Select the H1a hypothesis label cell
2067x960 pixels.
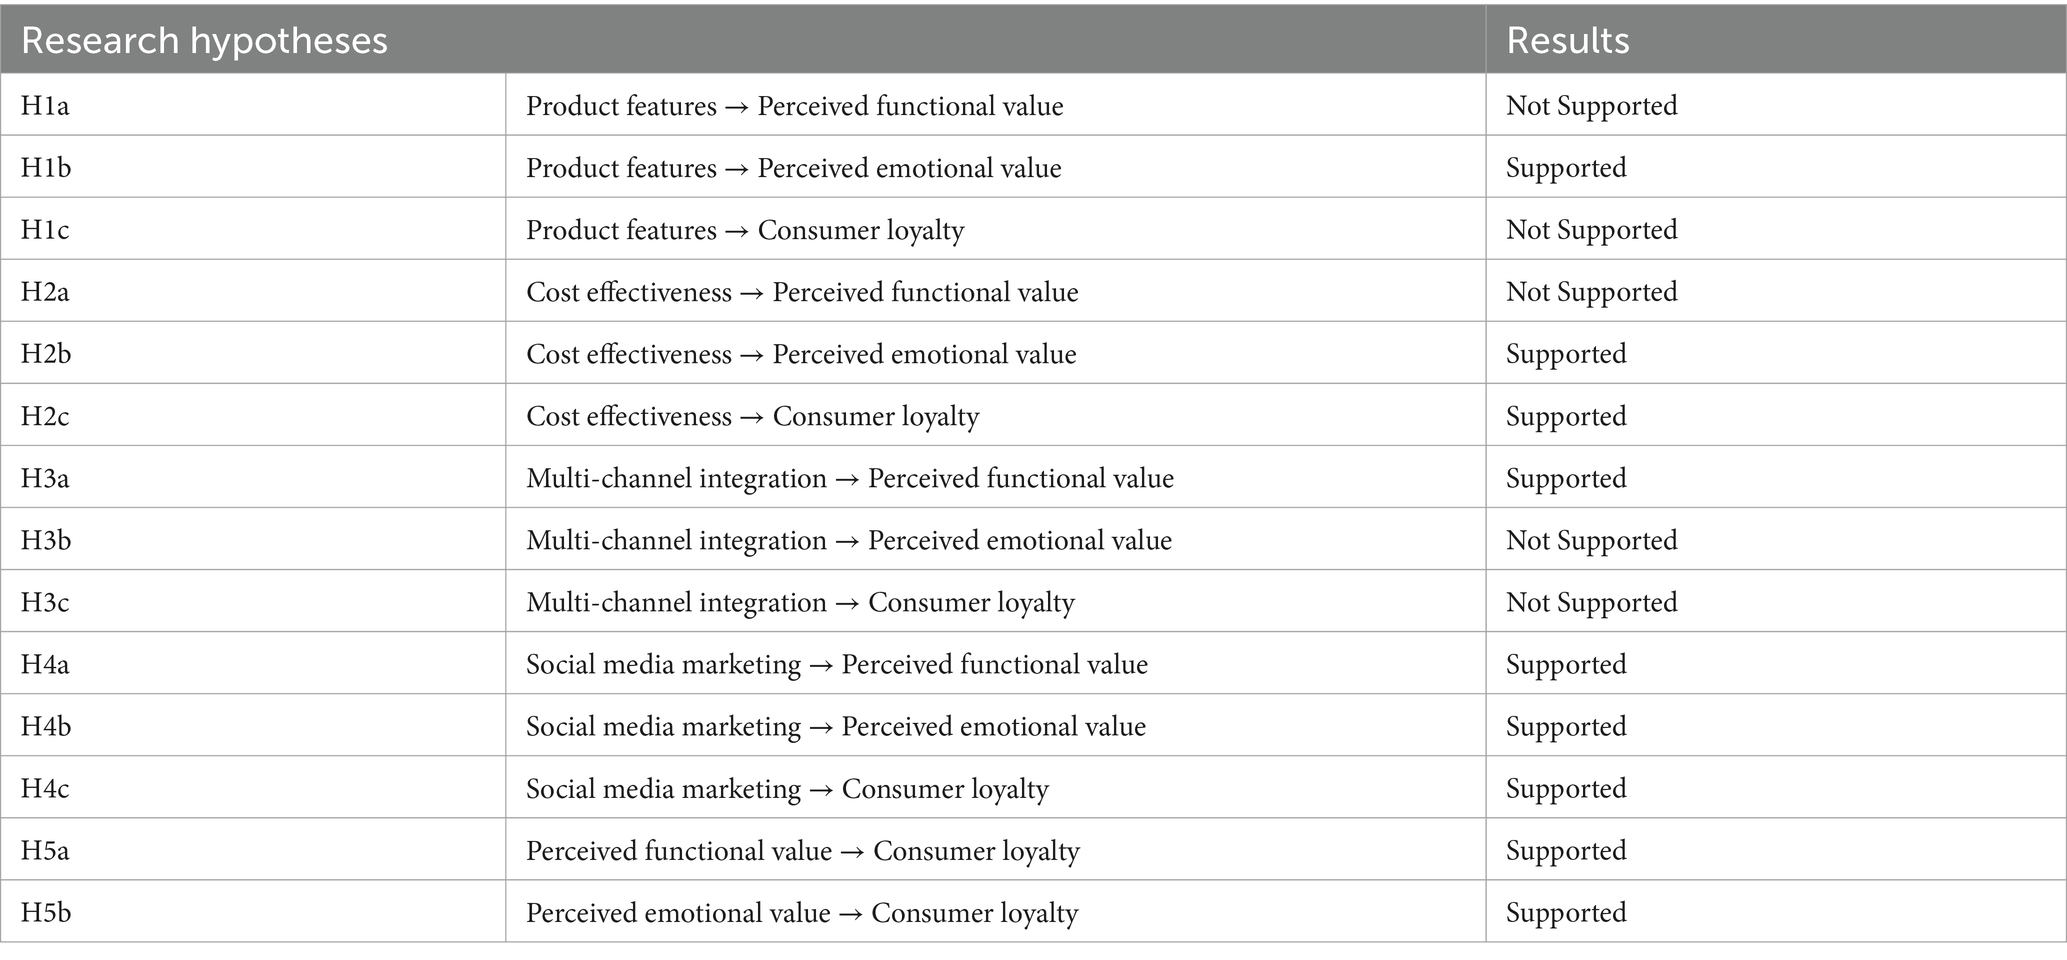(253, 105)
